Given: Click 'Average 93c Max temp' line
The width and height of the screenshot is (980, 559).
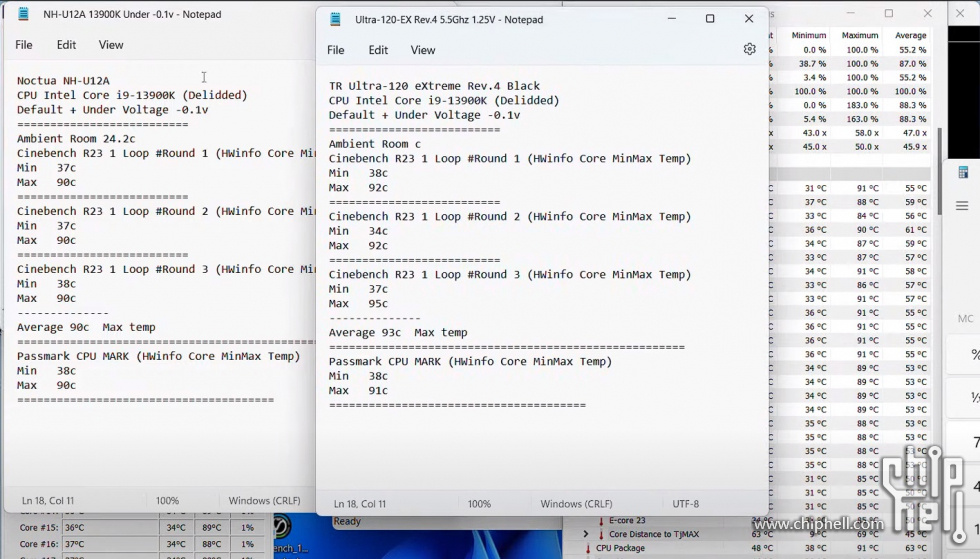Looking at the screenshot, I should point(398,333).
